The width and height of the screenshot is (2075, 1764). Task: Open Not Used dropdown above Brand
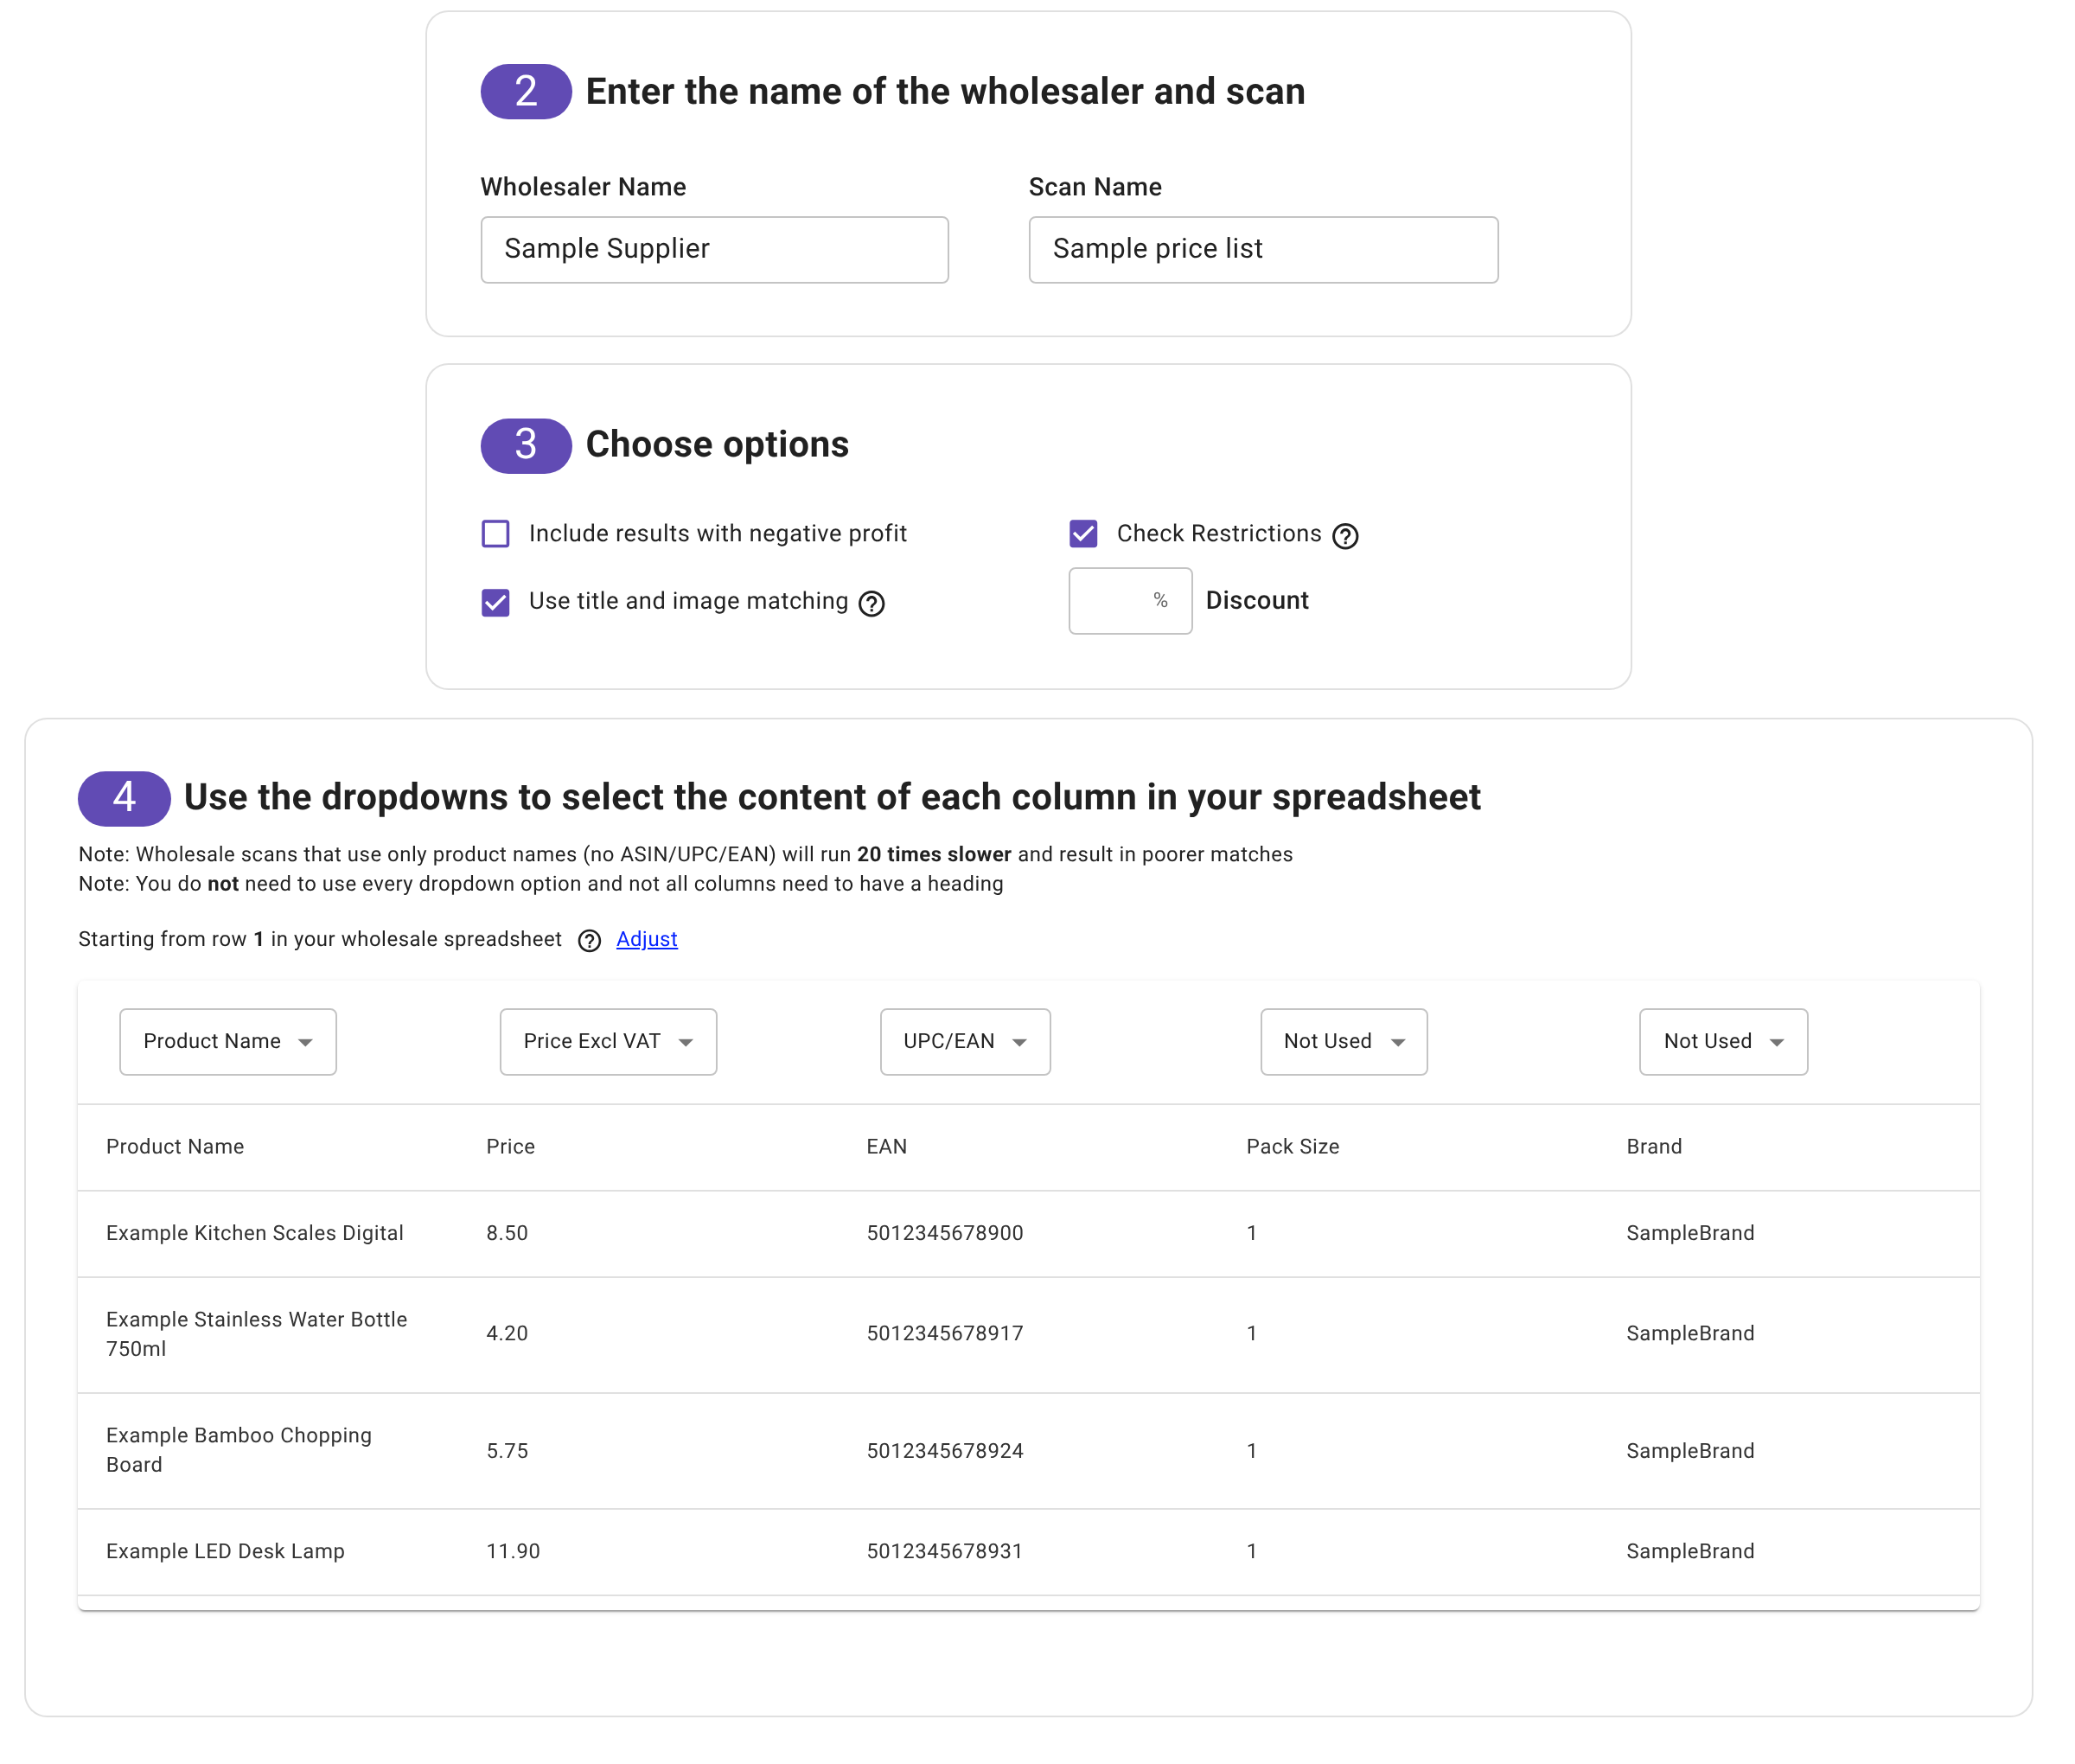coord(1723,1041)
